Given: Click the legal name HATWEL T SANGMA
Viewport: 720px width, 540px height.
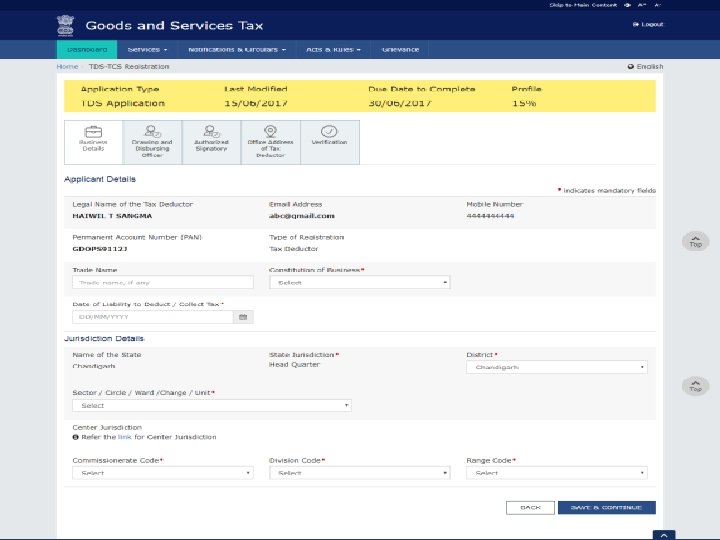Looking at the screenshot, I should click(112, 216).
